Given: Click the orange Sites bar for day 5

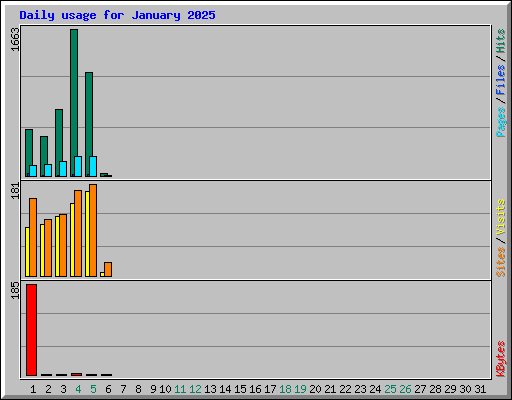Looking at the screenshot, I should click(x=93, y=230).
